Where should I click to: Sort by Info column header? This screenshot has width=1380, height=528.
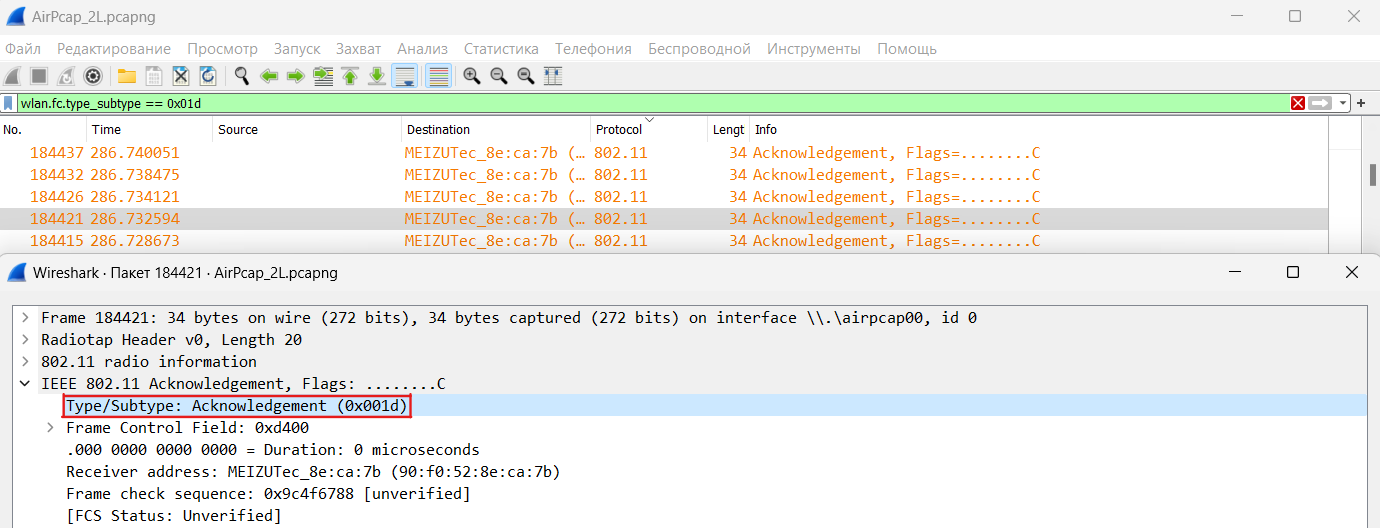click(x=1039, y=130)
